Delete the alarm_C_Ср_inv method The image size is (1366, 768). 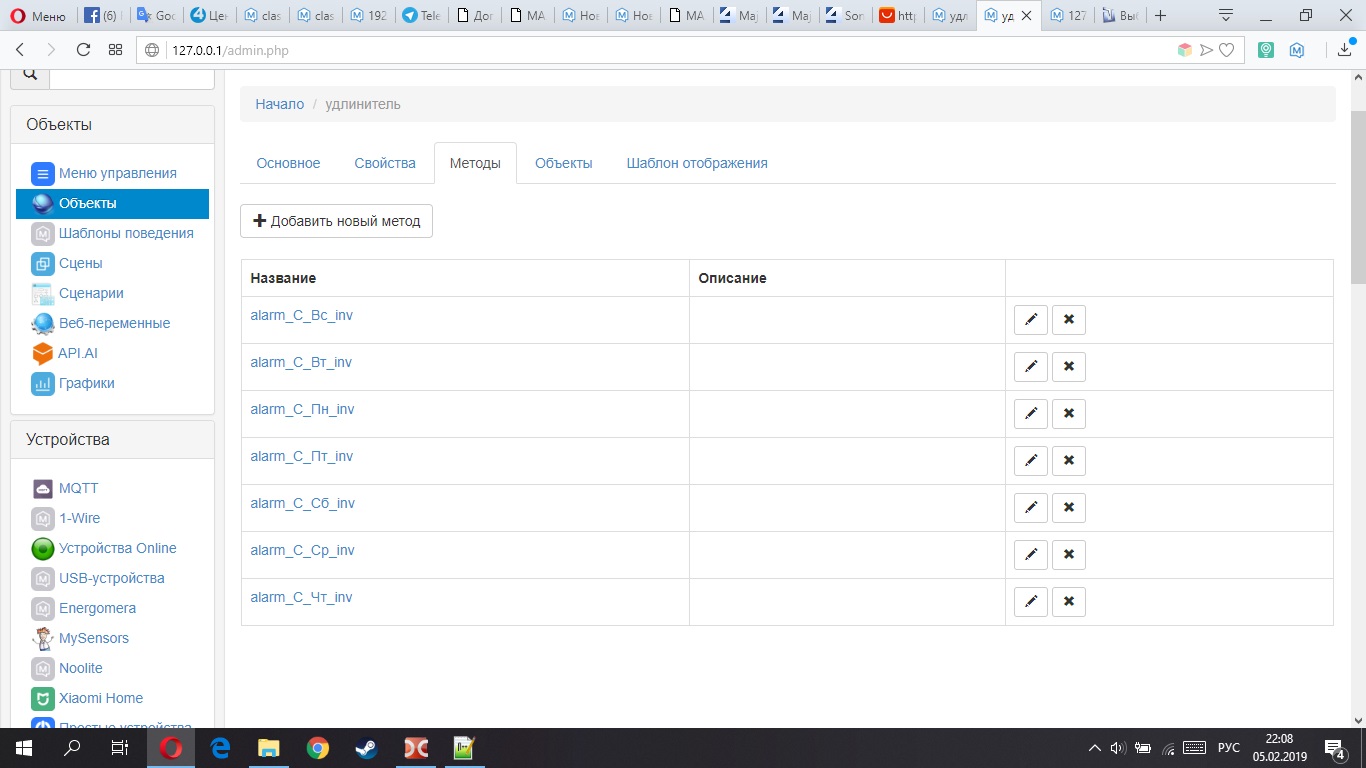click(1069, 555)
